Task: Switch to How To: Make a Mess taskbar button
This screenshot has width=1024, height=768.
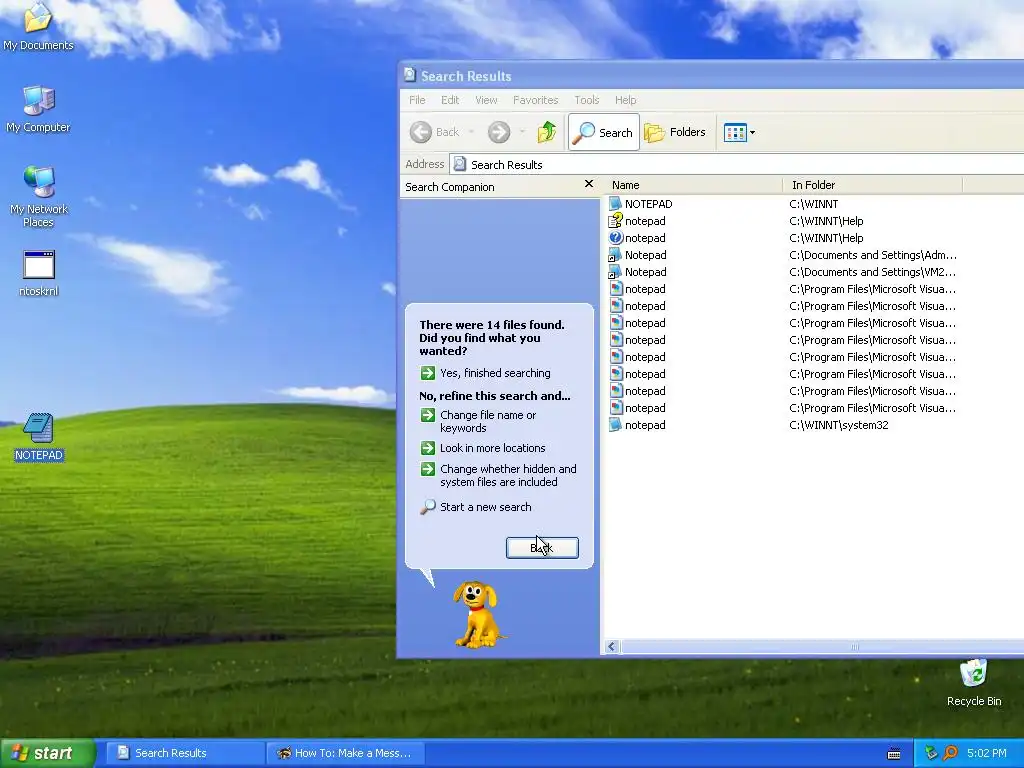Action: pyautogui.click(x=346, y=753)
